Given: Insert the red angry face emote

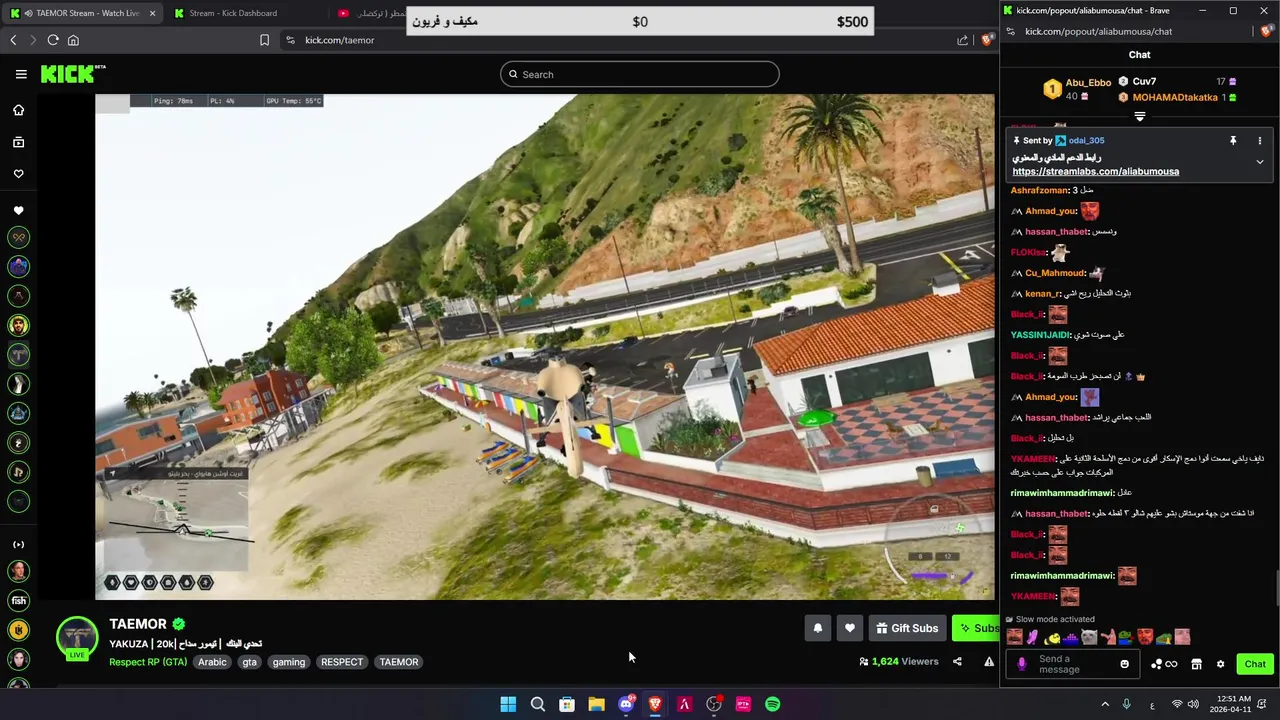Looking at the screenshot, I should point(1145,637).
